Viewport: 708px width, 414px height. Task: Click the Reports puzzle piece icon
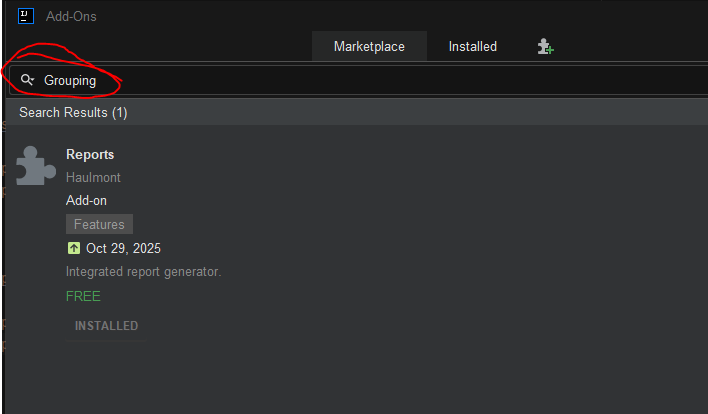point(36,165)
